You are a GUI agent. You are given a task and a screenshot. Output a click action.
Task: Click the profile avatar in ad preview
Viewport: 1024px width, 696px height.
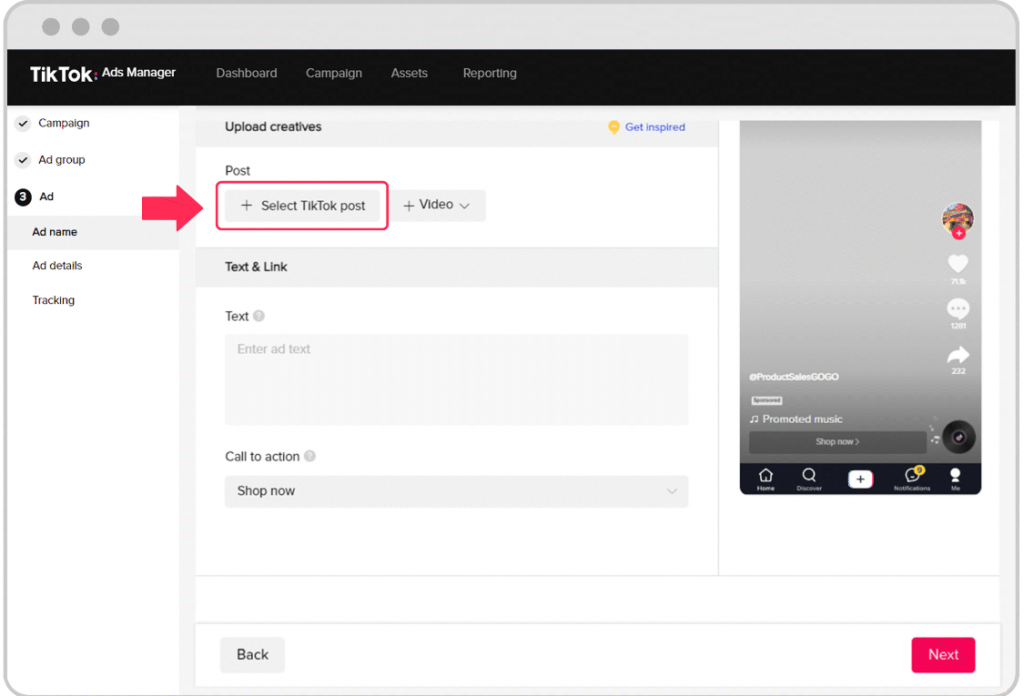tap(957, 219)
